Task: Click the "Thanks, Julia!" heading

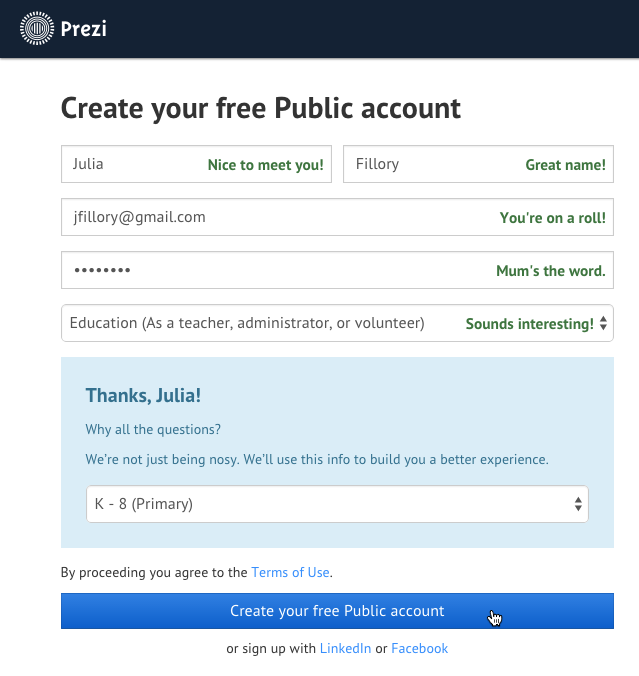Action: pos(143,395)
